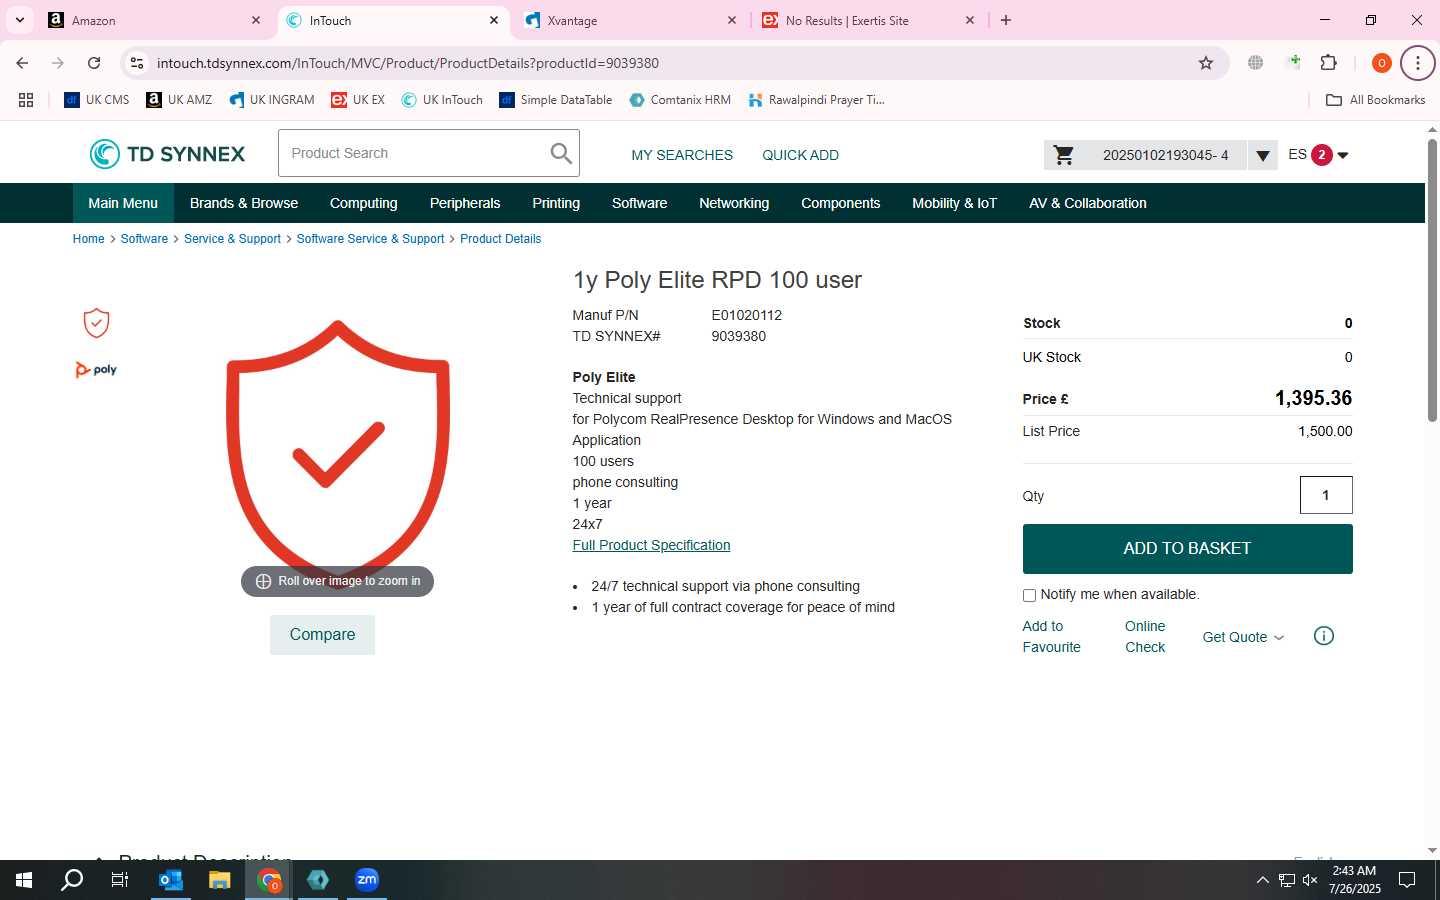
Task: Open the Printing menu
Action: coord(556,203)
